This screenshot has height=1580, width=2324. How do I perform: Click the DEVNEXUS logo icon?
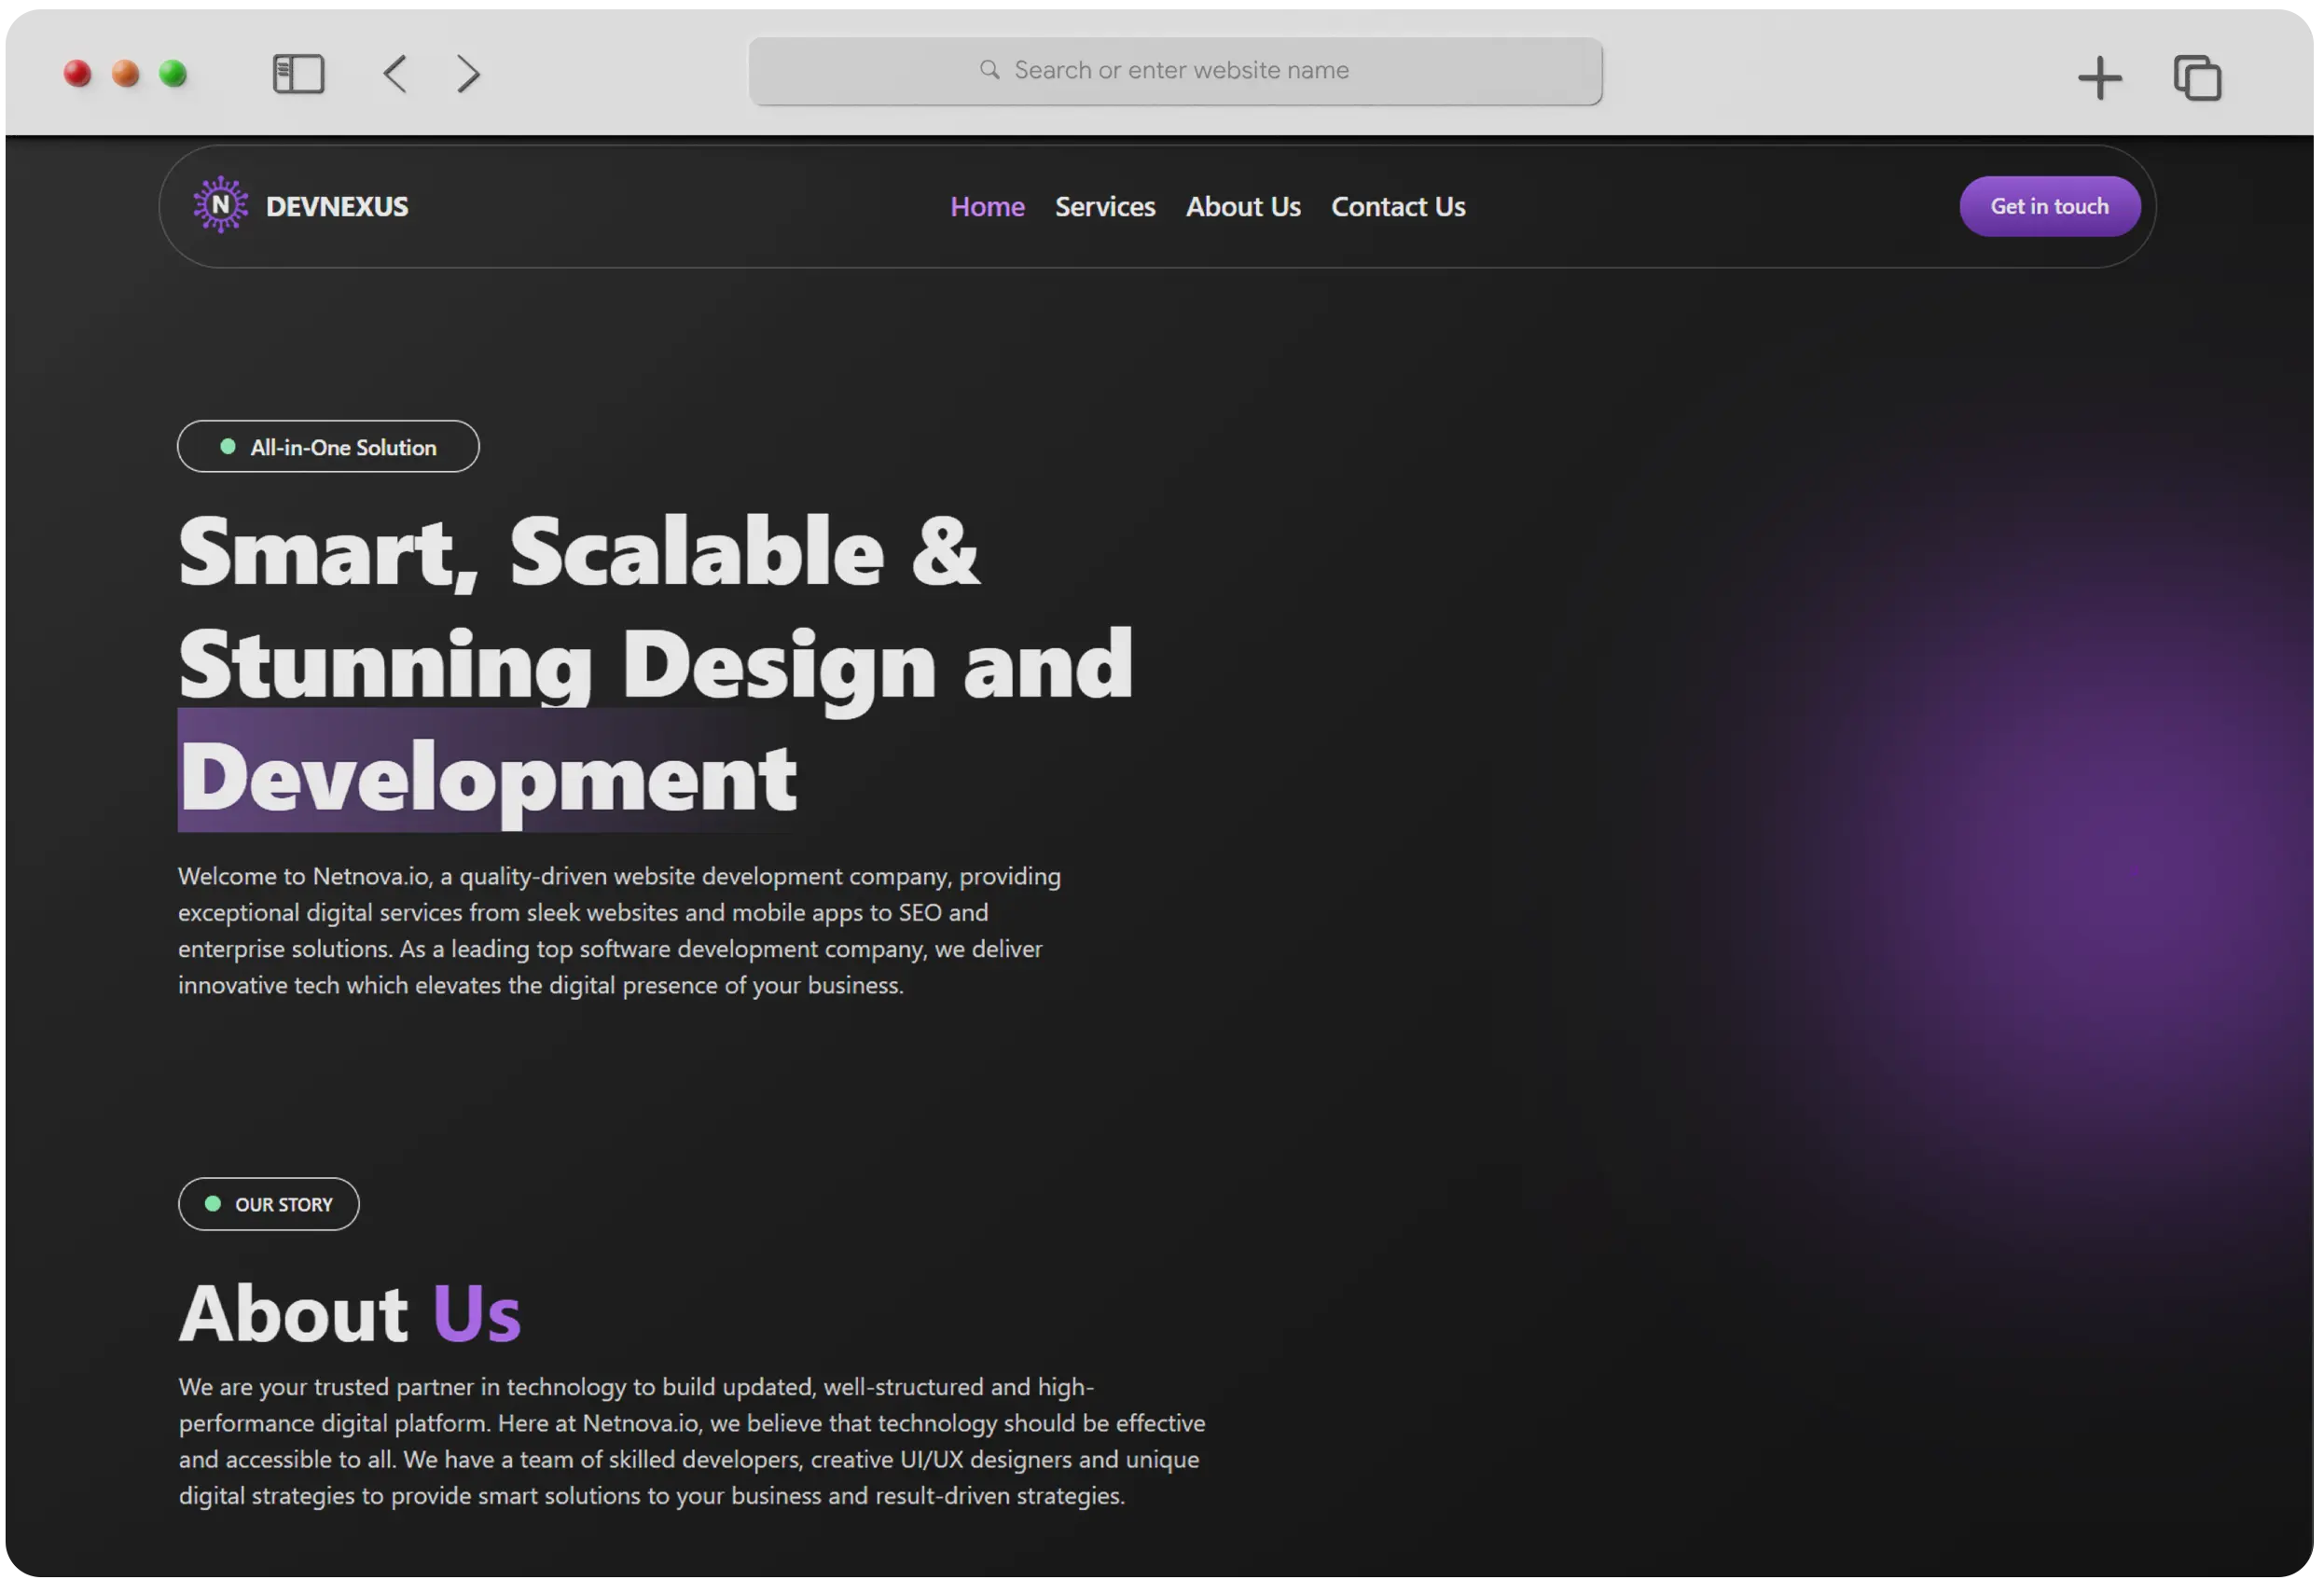click(x=220, y=205)
